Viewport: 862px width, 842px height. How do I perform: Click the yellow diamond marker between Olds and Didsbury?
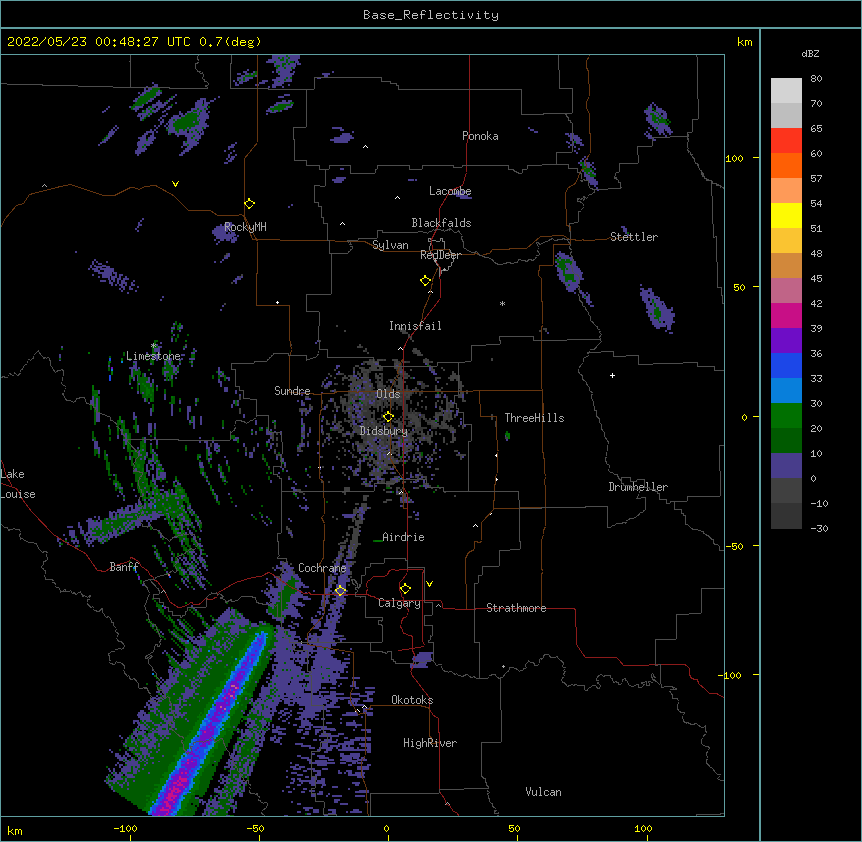389,417
